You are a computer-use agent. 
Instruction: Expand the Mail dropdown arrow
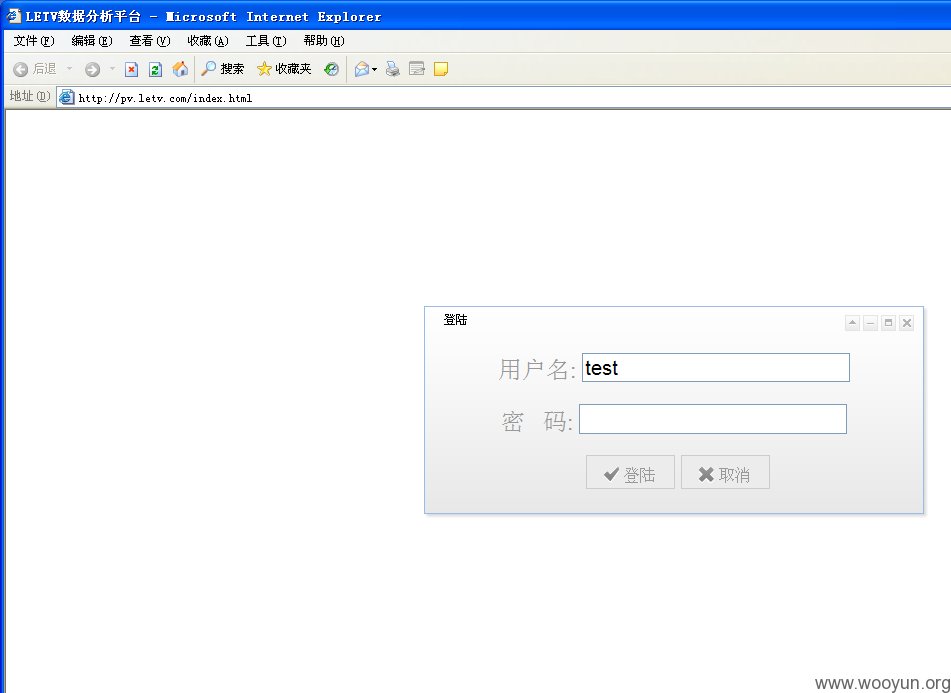tap(374, 70)
